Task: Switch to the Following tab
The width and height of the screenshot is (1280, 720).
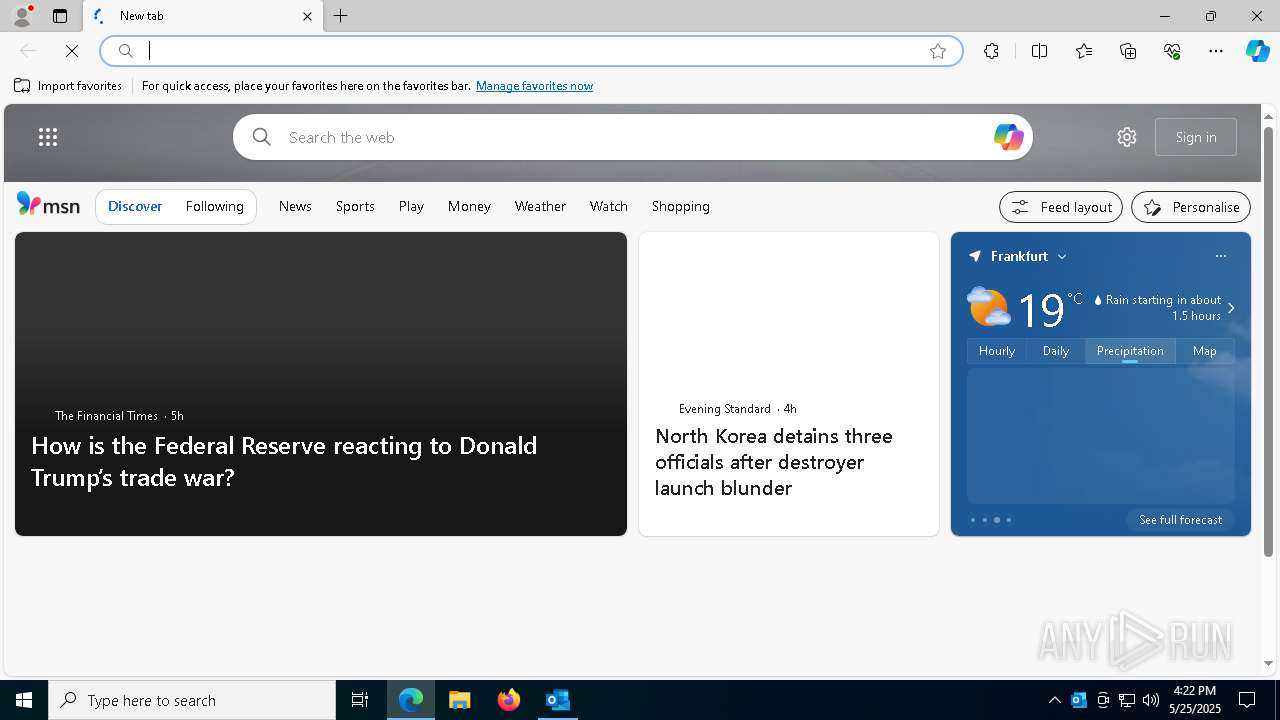Action: (x=214, y=206)
